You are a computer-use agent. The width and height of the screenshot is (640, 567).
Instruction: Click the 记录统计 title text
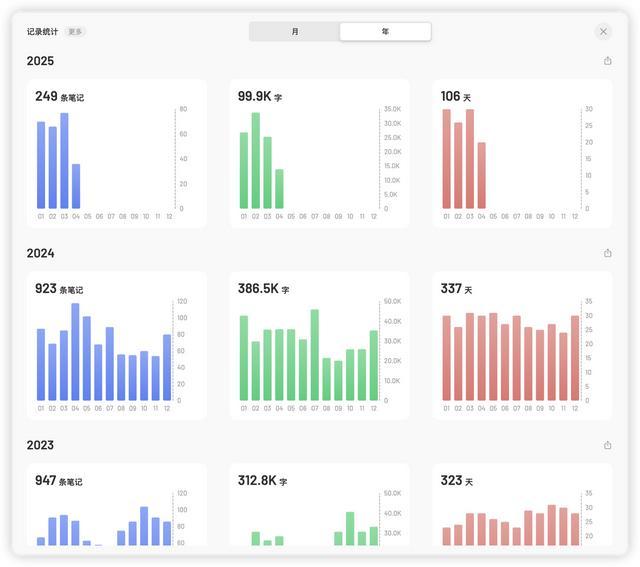click(x=42, y=31)
